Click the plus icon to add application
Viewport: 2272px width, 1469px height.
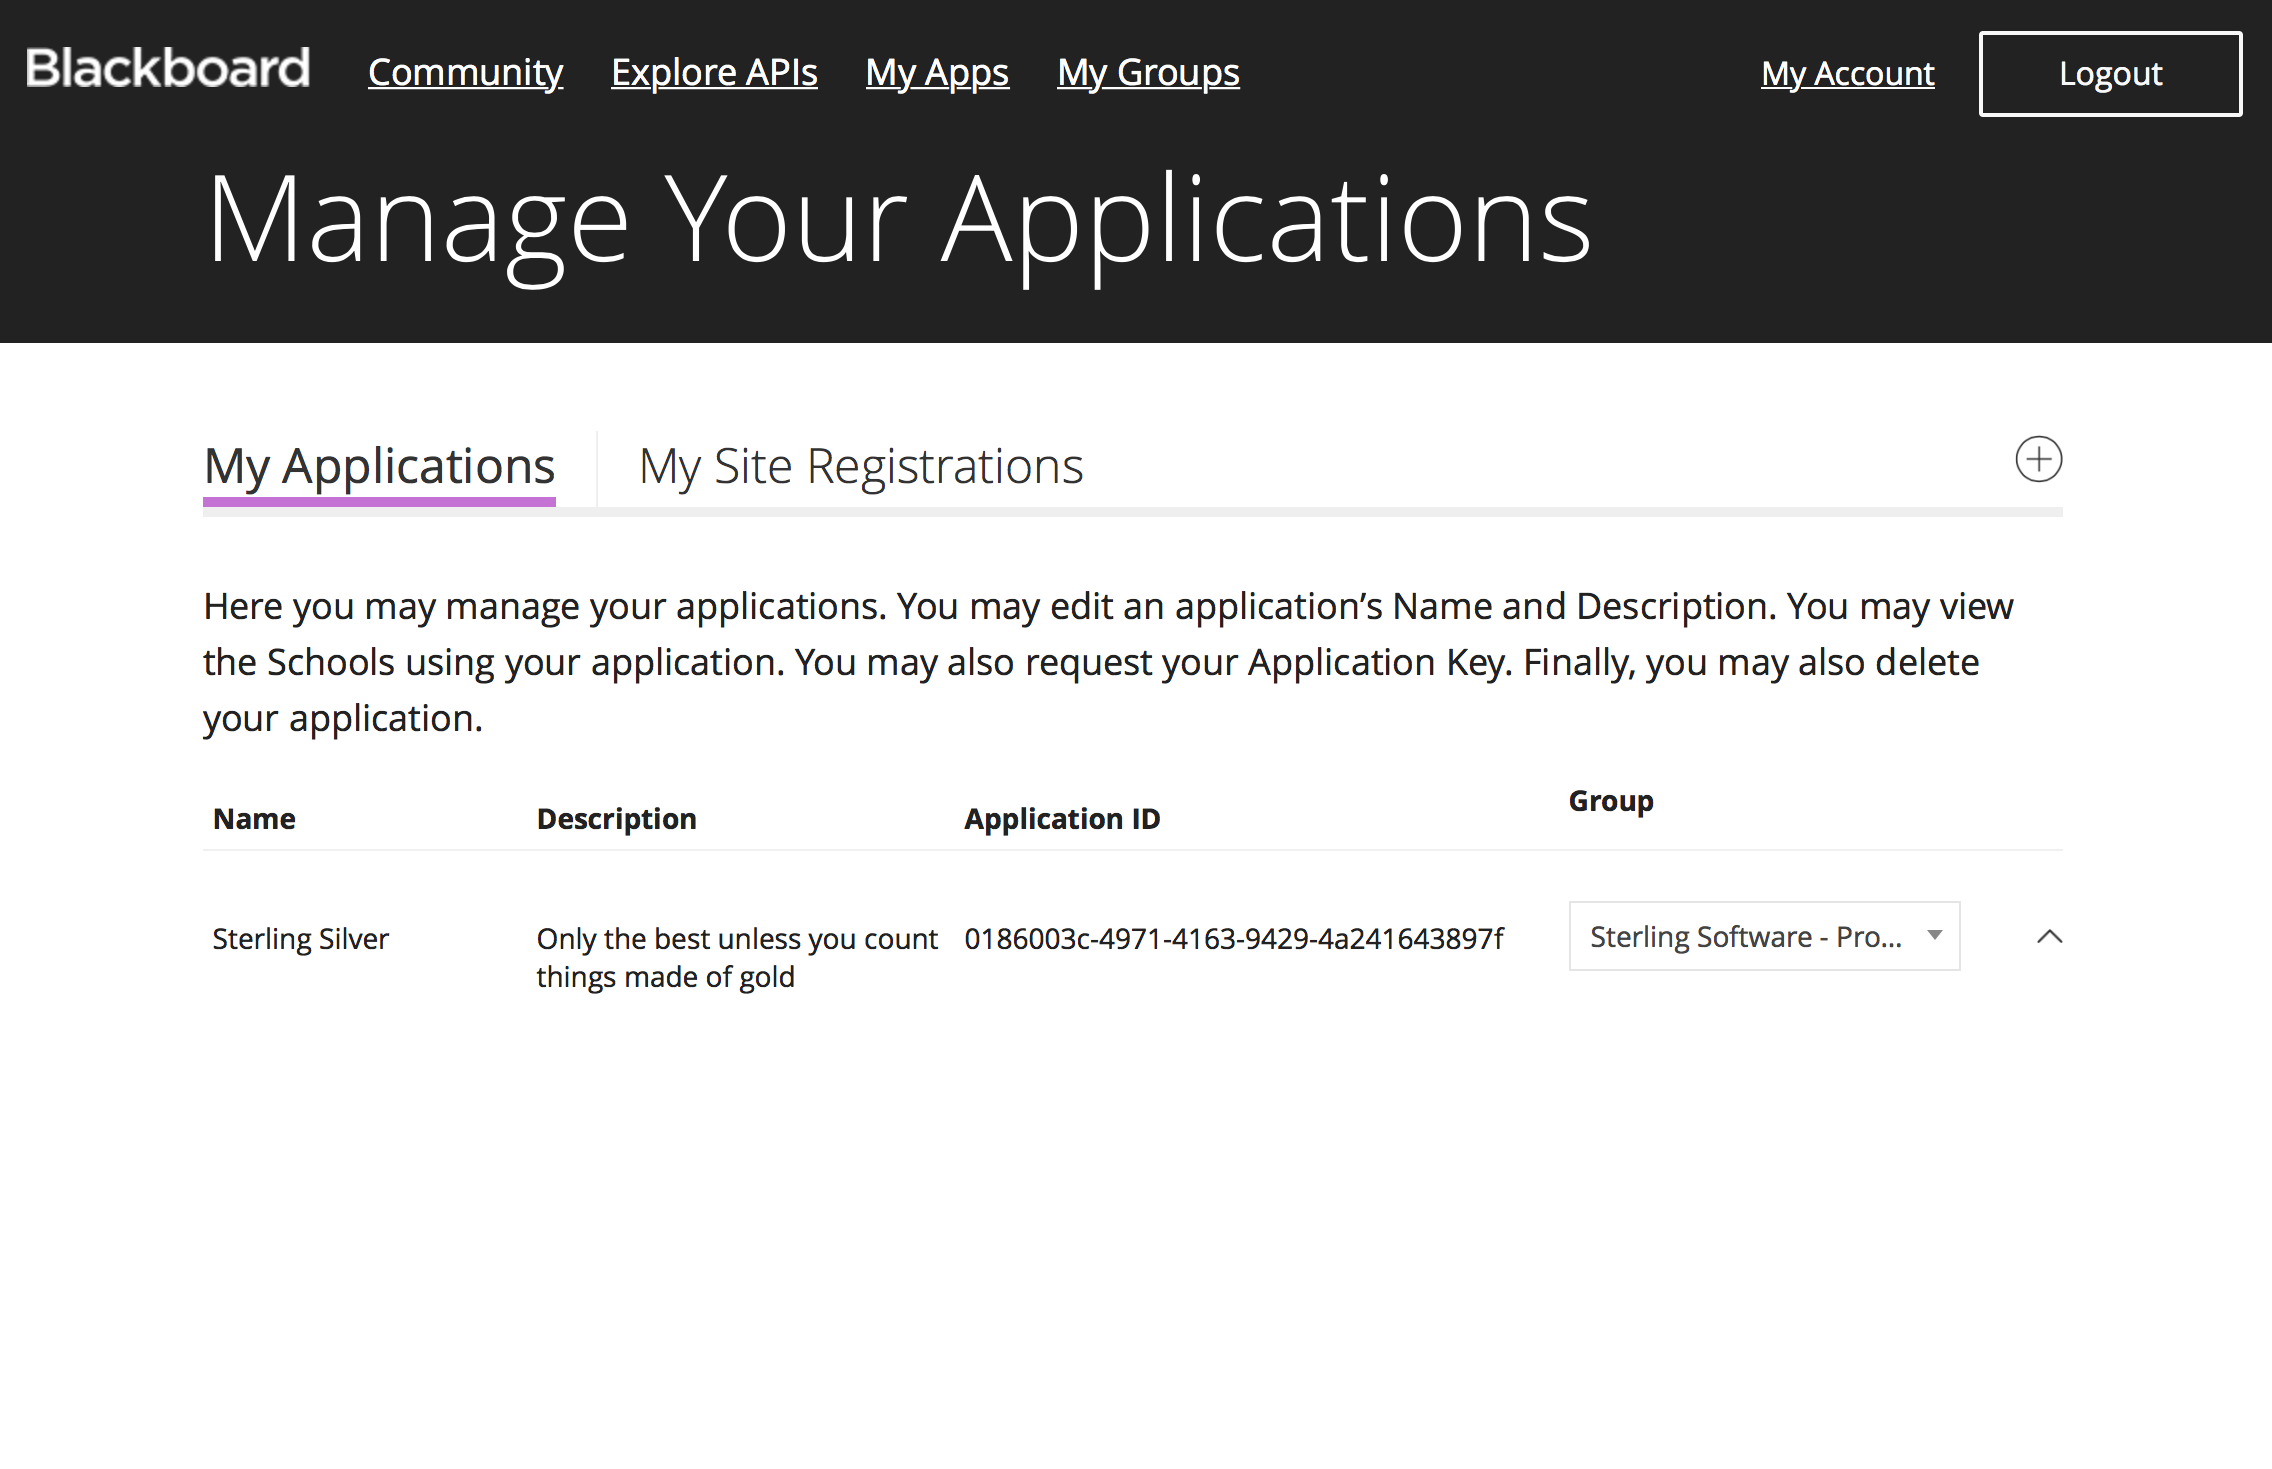(2038, 460)
